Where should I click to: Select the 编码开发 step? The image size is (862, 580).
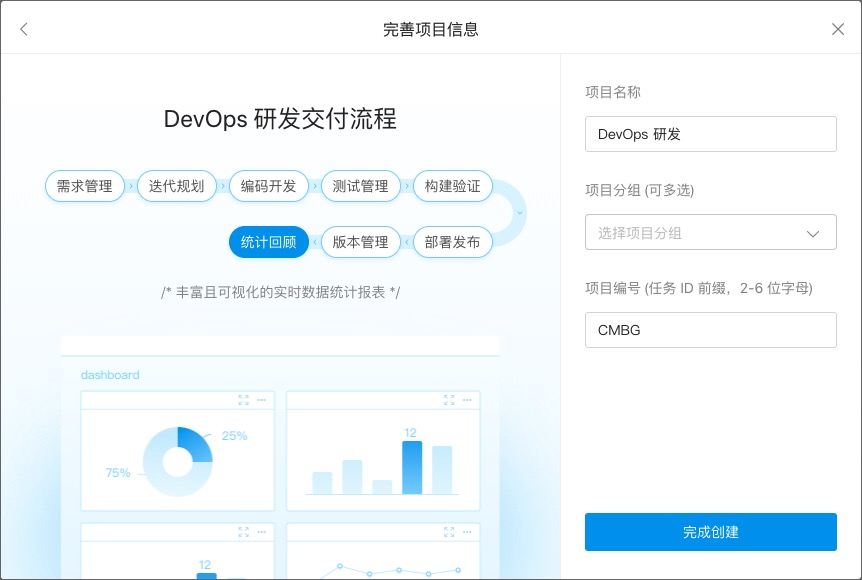(268, 186)
